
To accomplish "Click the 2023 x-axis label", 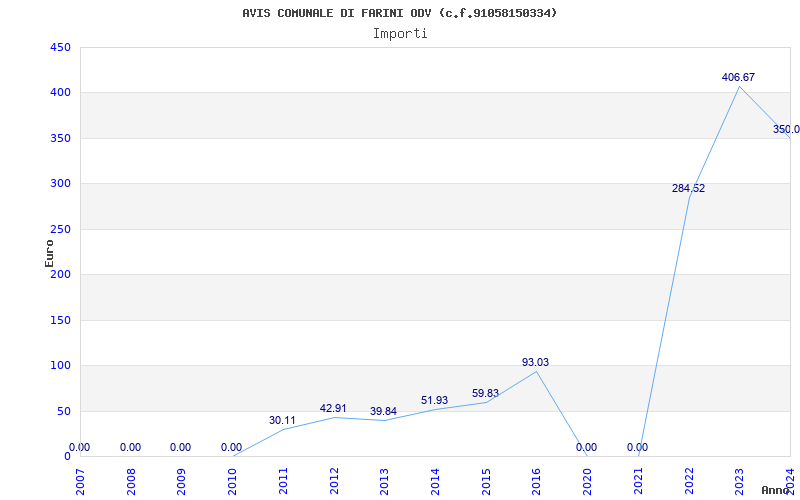I will click(x=739, y=481).
